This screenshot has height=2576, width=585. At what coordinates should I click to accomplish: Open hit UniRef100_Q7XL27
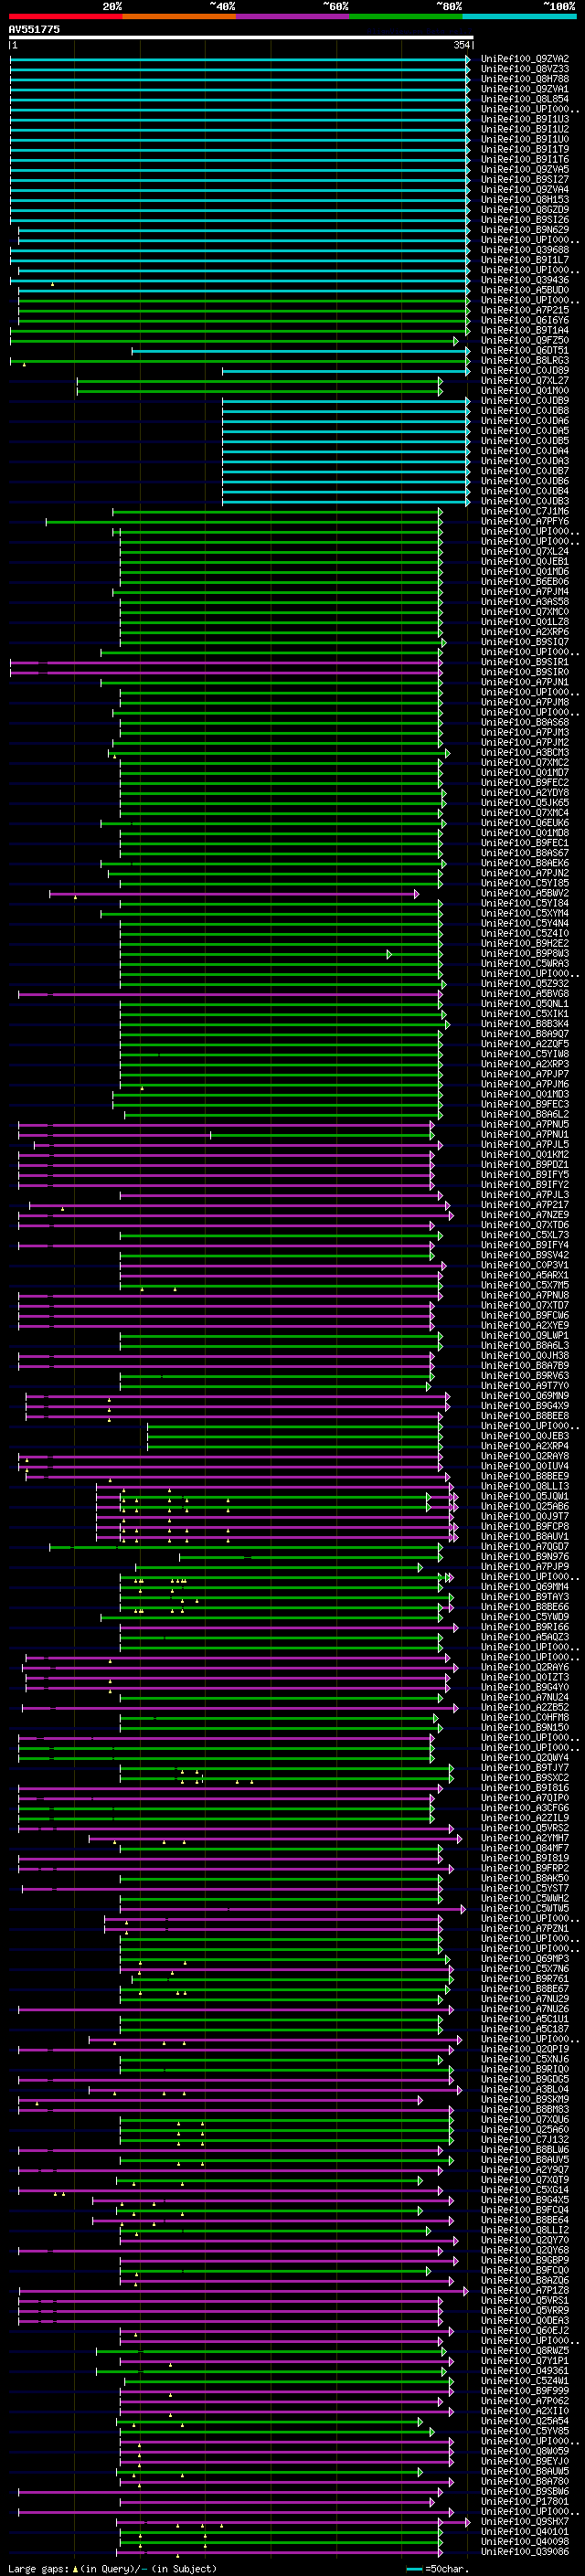(525, 380)
